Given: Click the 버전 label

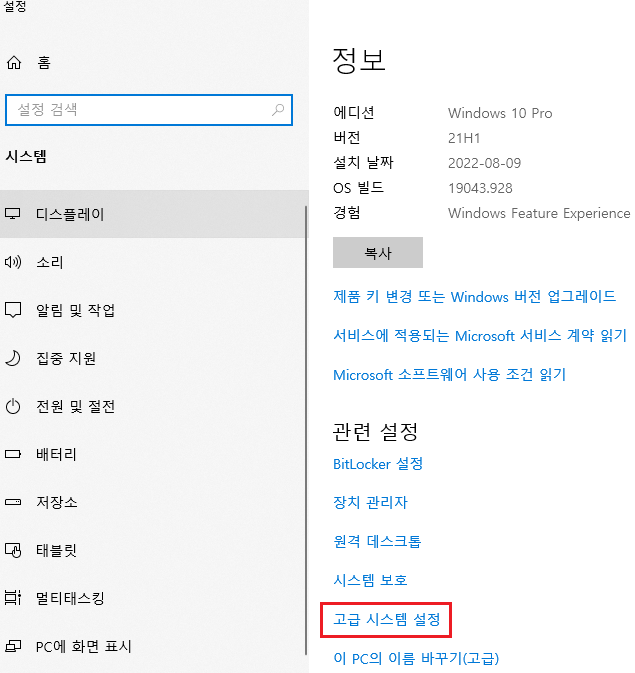Looking at the screenshot, I should click(x=347, y=137).
